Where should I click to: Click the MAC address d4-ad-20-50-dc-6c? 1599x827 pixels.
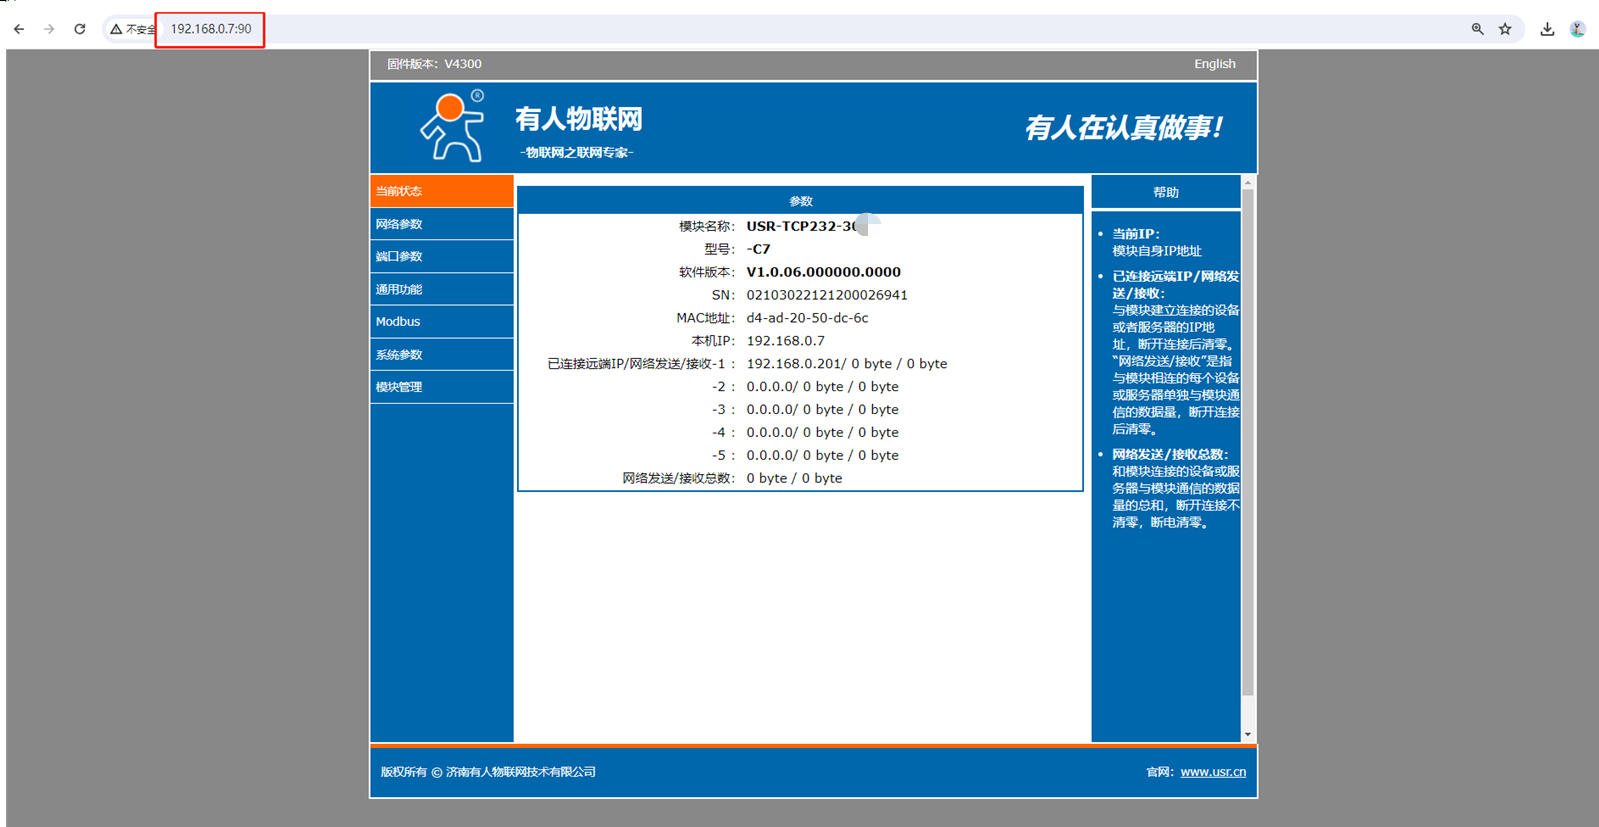click(x=807, y=318)
